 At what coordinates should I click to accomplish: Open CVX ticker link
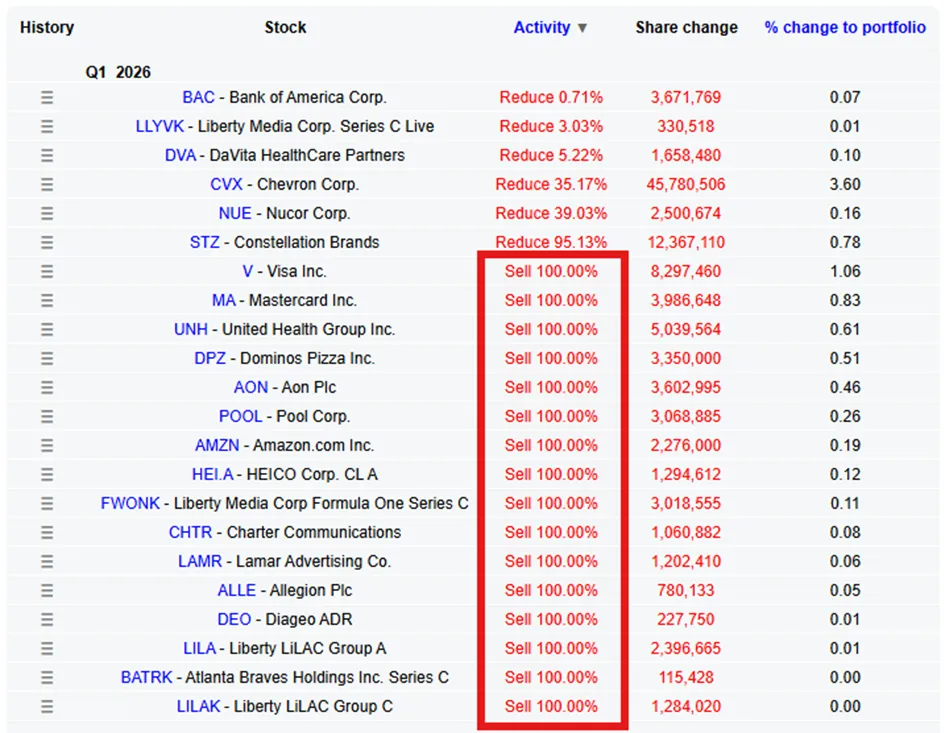[x=226, y=184]
